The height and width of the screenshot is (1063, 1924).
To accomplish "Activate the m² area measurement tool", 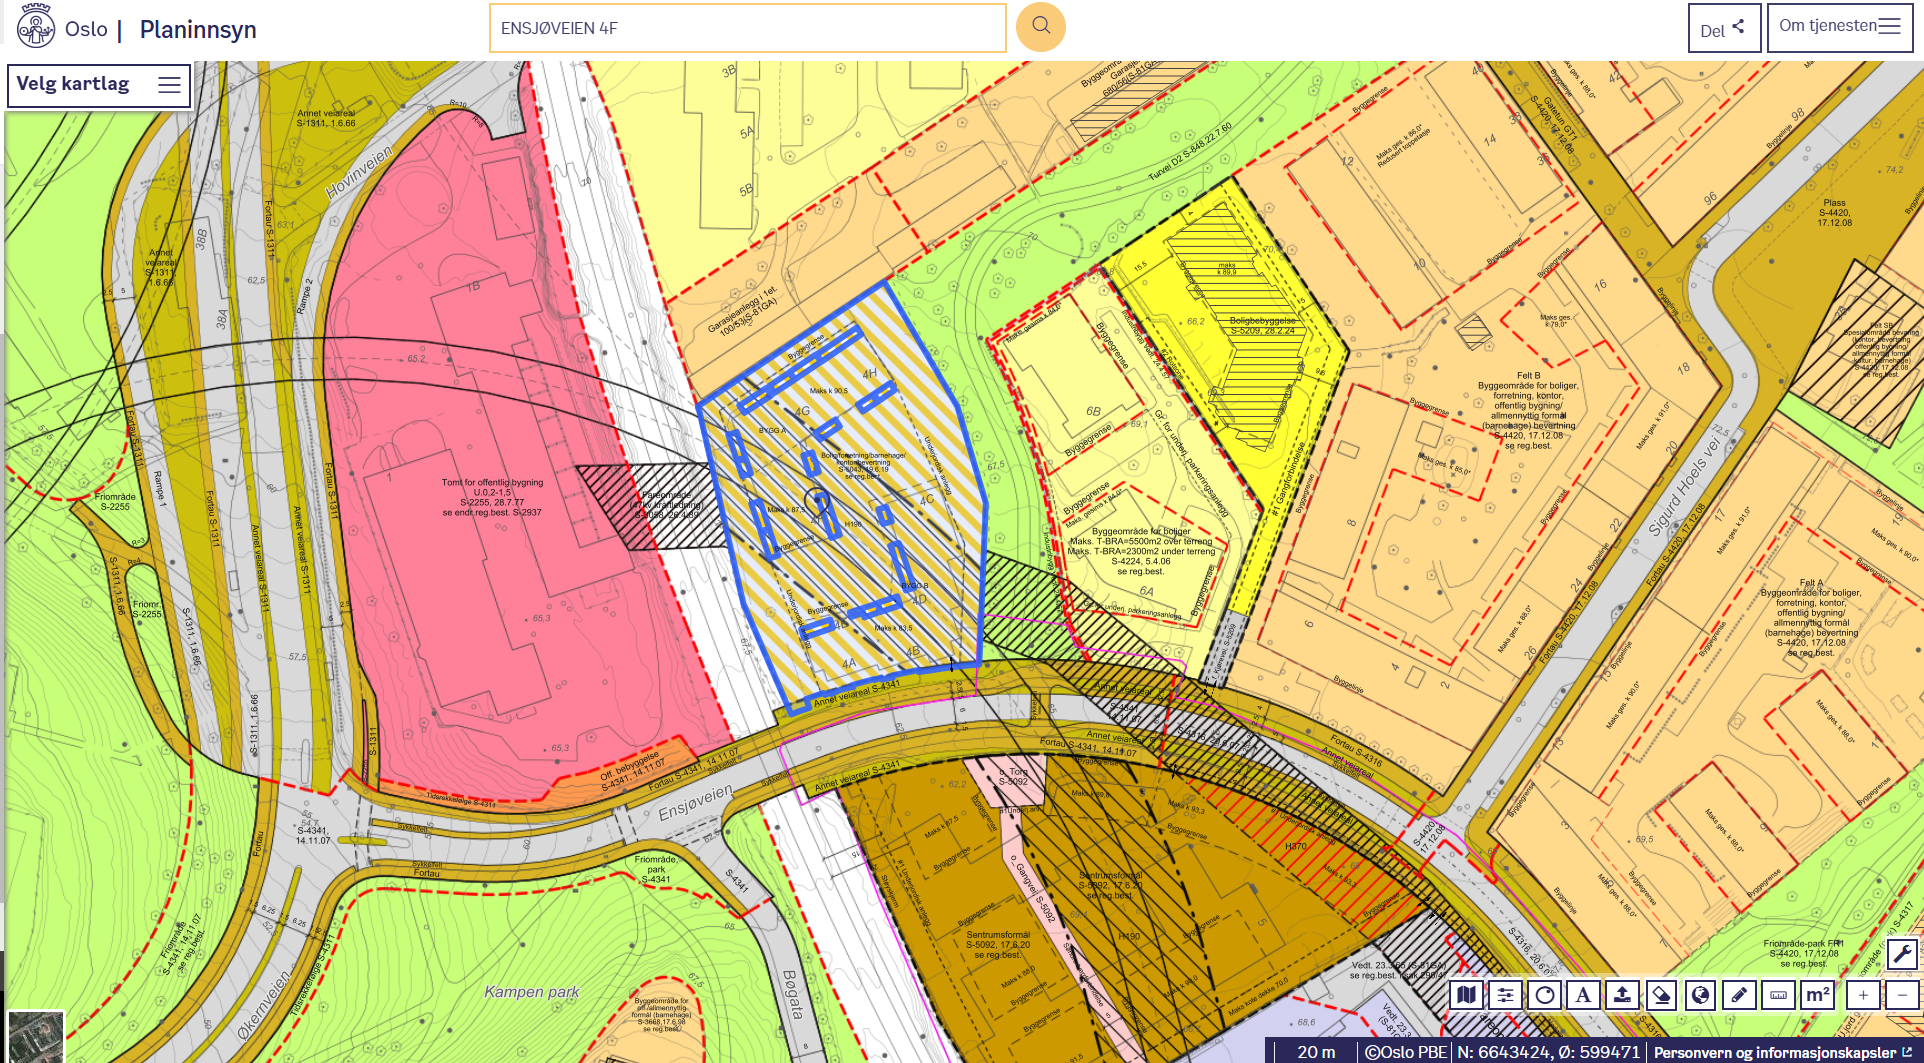I will click(x=1817, y=995).
